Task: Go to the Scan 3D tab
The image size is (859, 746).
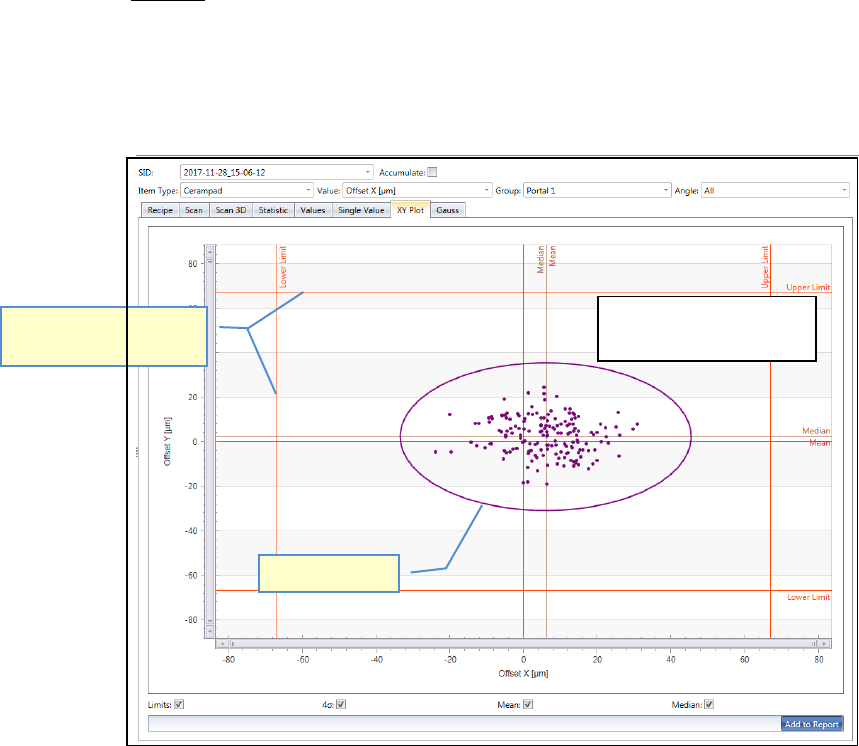Action: tap(231, 210)
